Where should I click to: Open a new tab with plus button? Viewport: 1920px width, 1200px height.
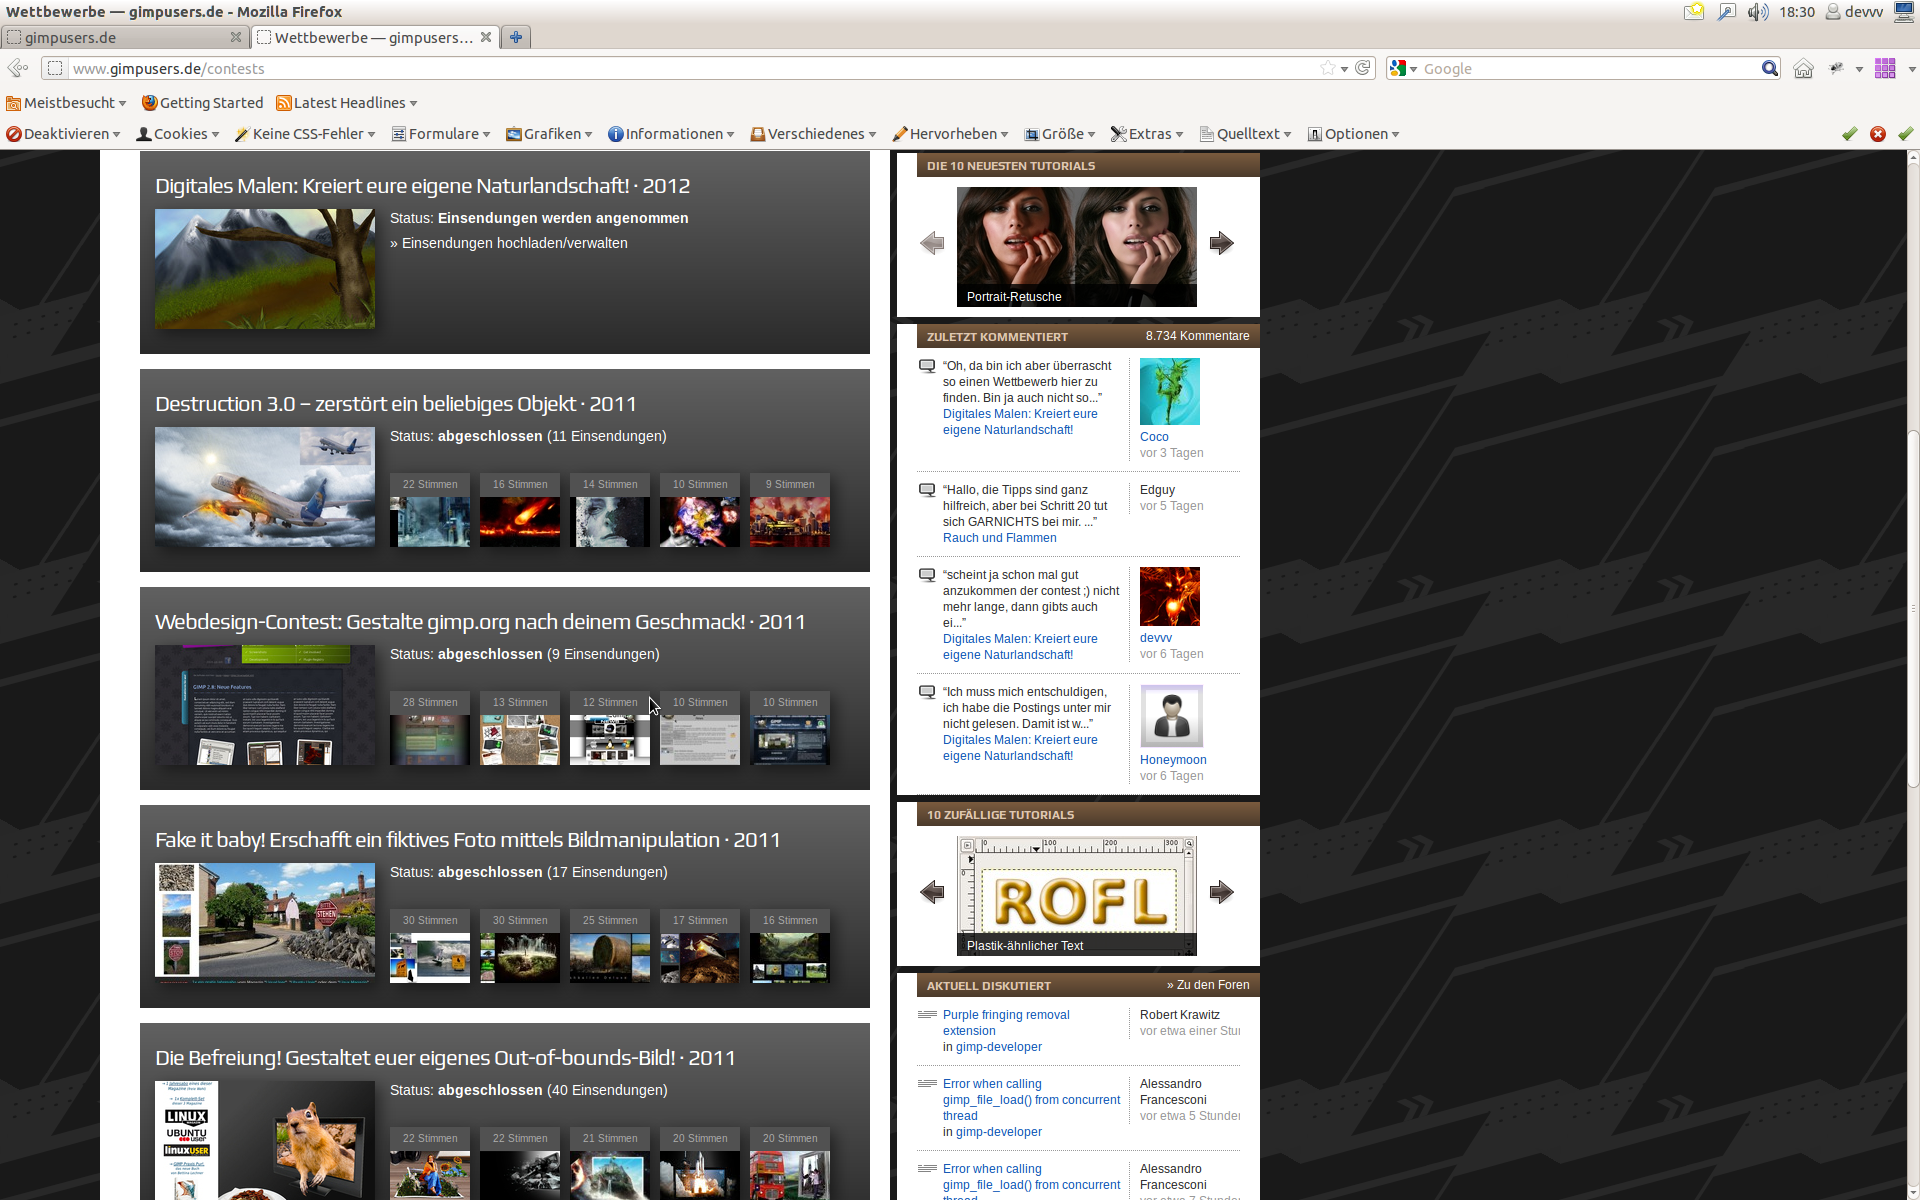pyautogui.click(x=516, y=37)
